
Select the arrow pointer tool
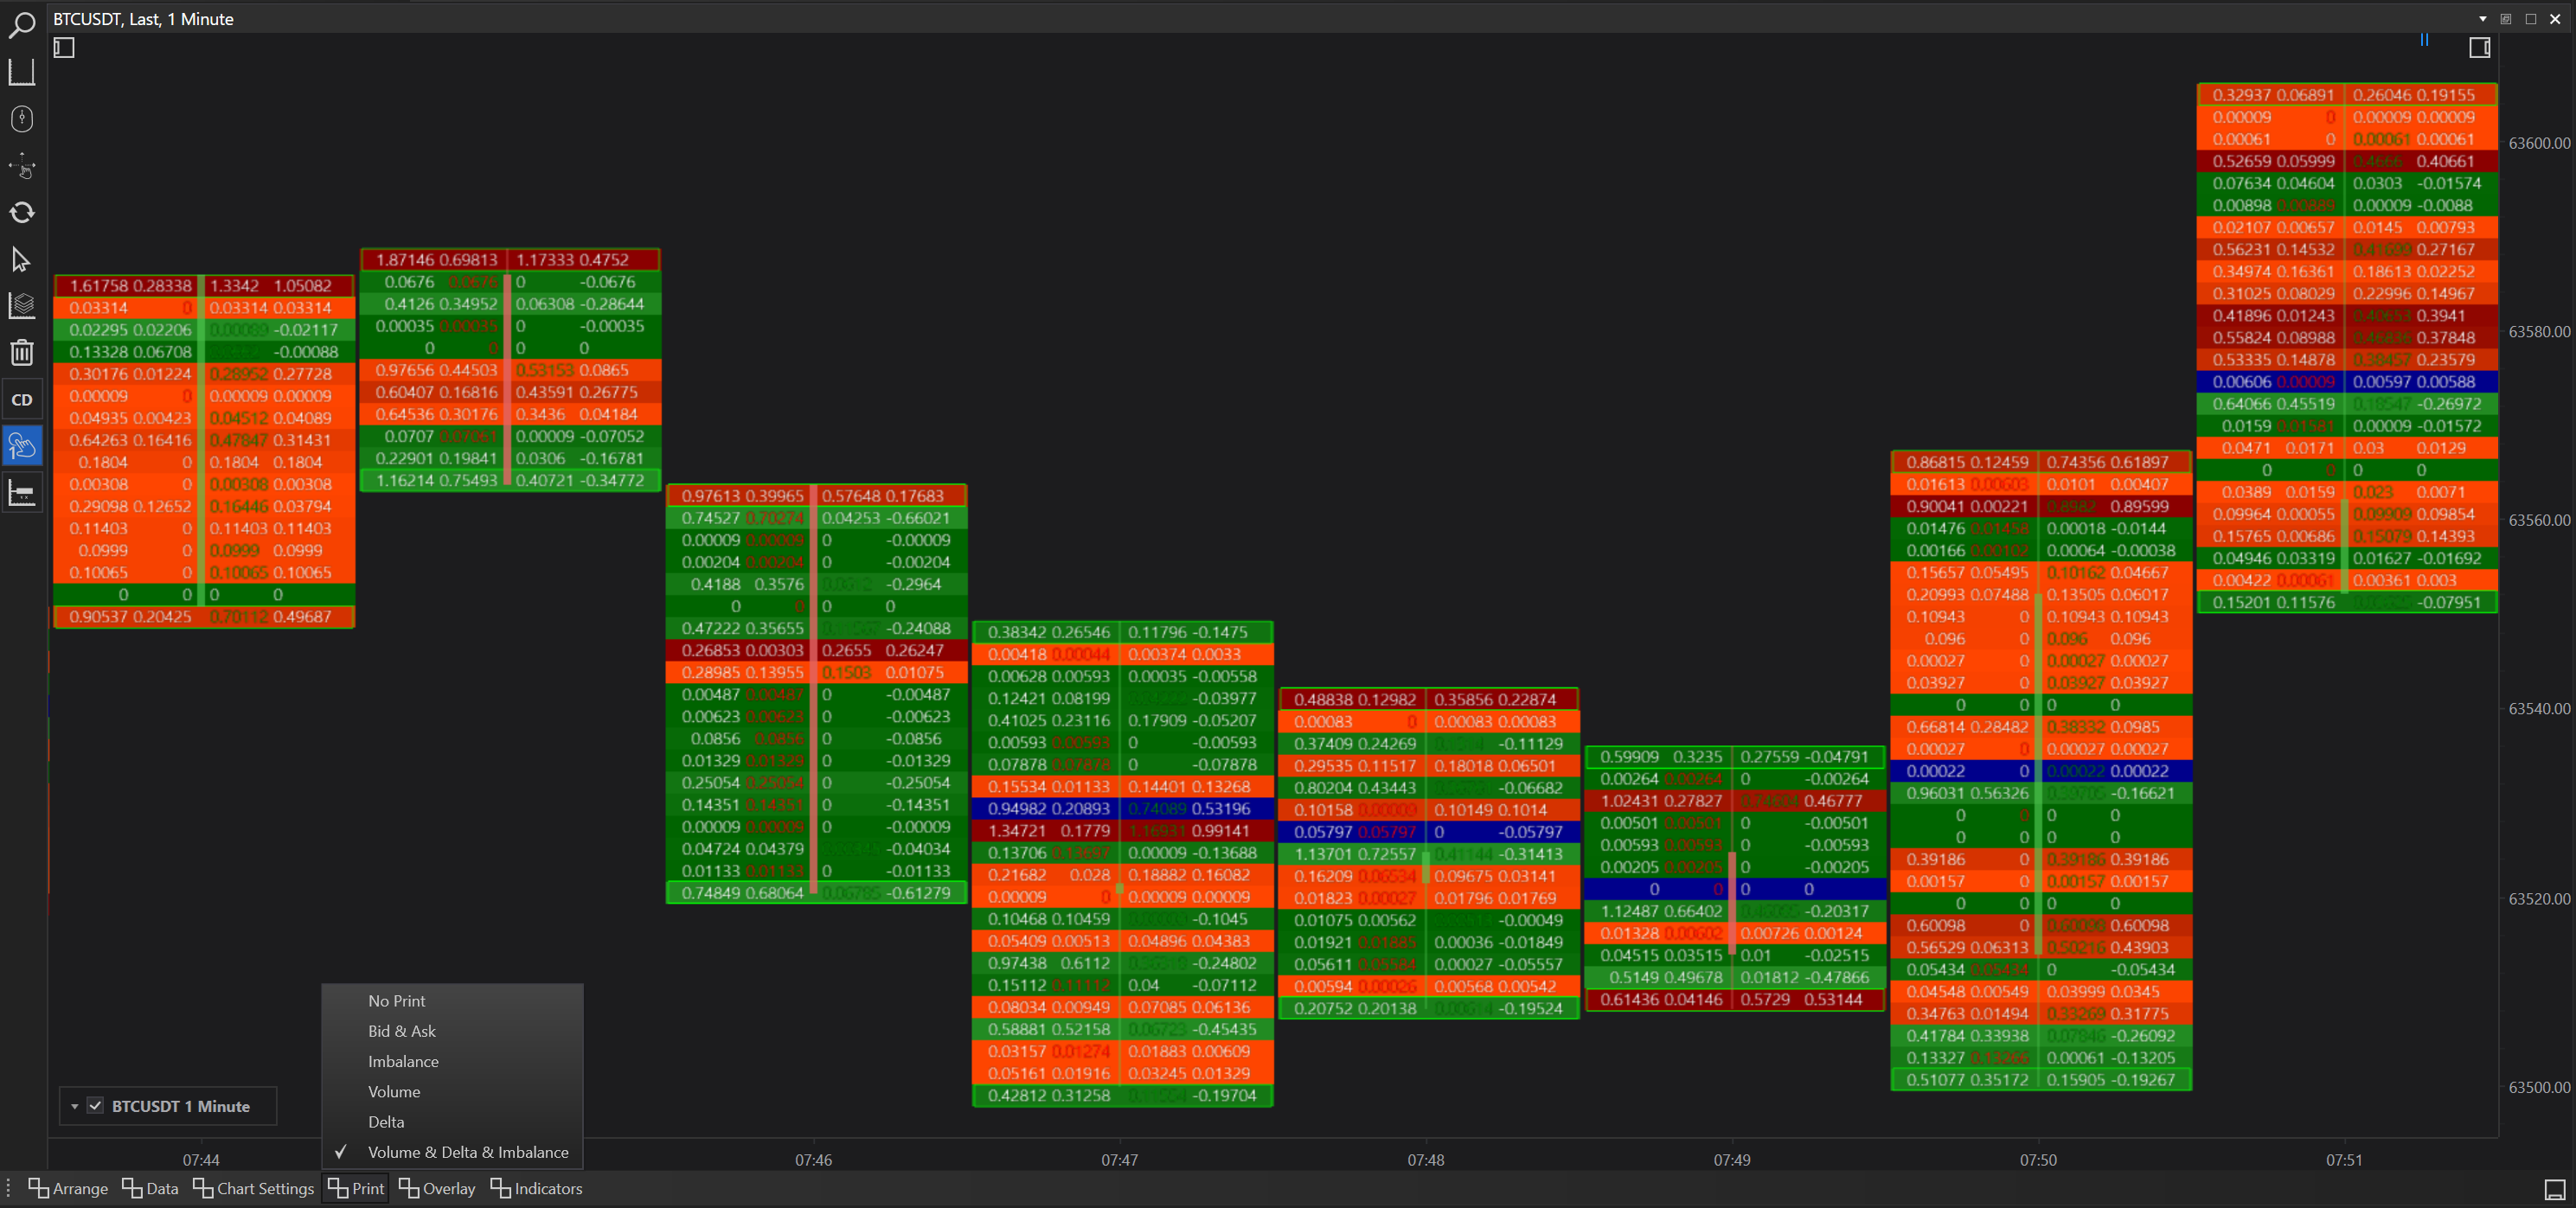pos(21,260)
